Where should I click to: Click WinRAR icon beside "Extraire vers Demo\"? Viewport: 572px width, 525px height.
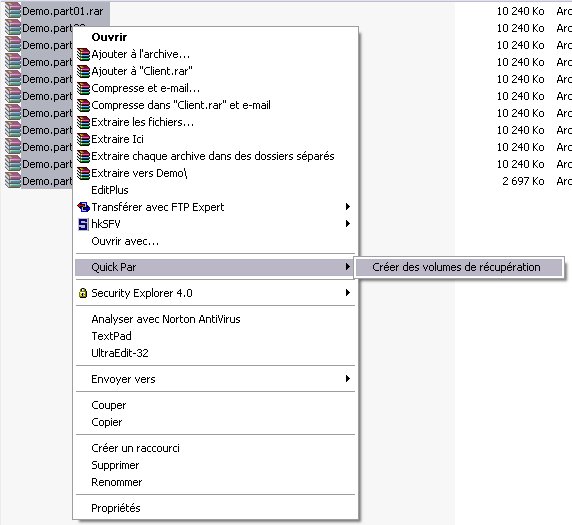[x=83, y=173]
